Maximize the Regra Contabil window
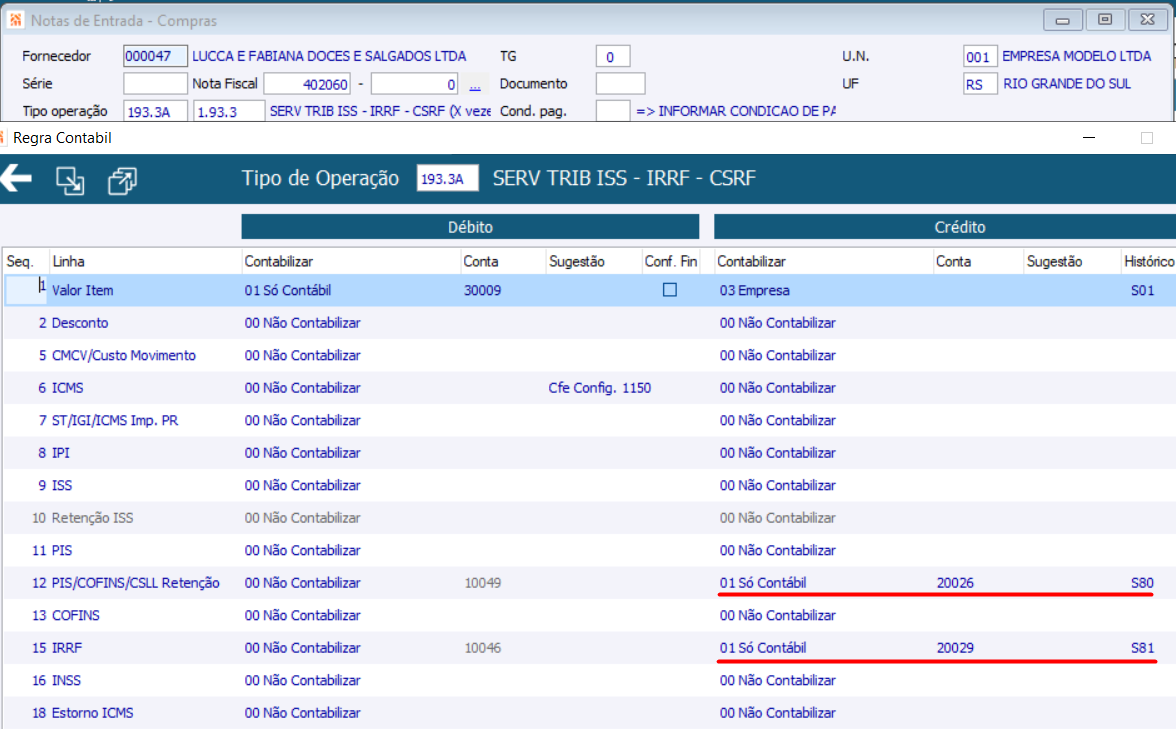The height and width of the screenshot is (729, 1176). coord(1147,138)
